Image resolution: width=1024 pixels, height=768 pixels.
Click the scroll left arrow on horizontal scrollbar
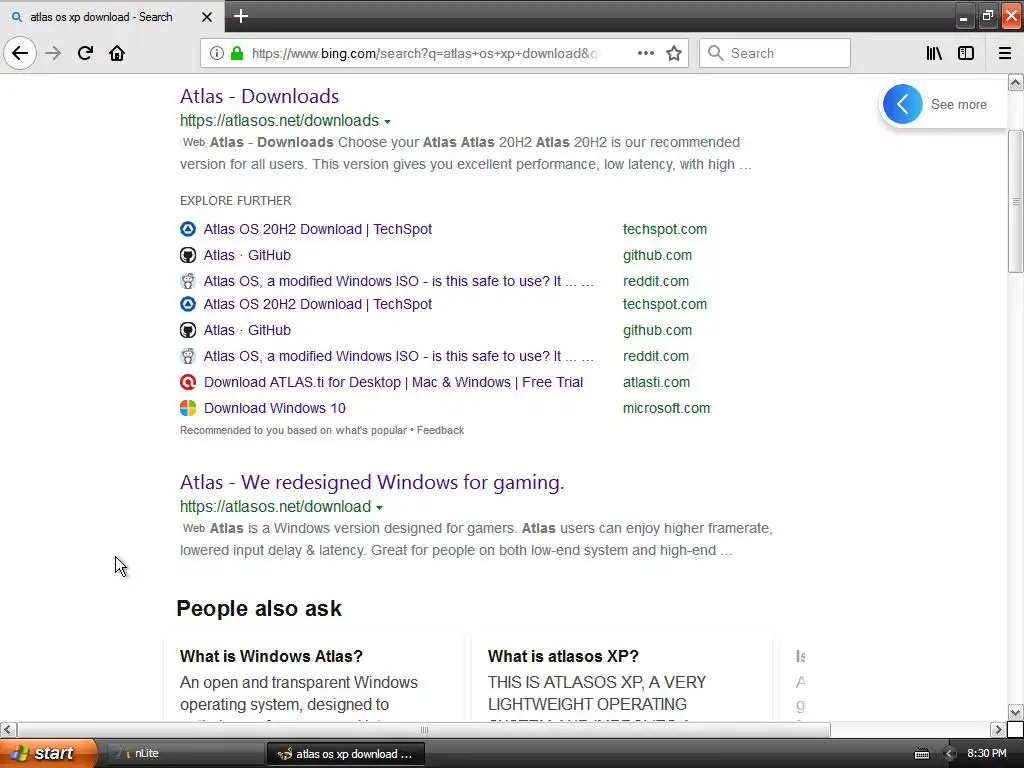click(7, 729)
